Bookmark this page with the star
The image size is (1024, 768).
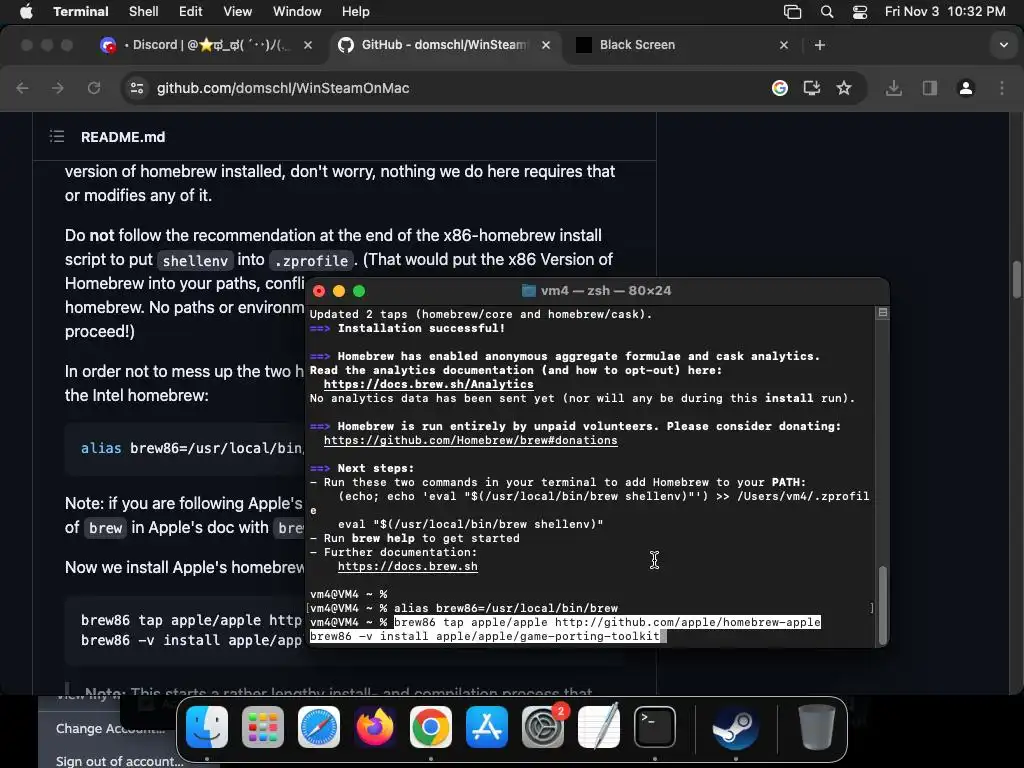tap(844, 88)
